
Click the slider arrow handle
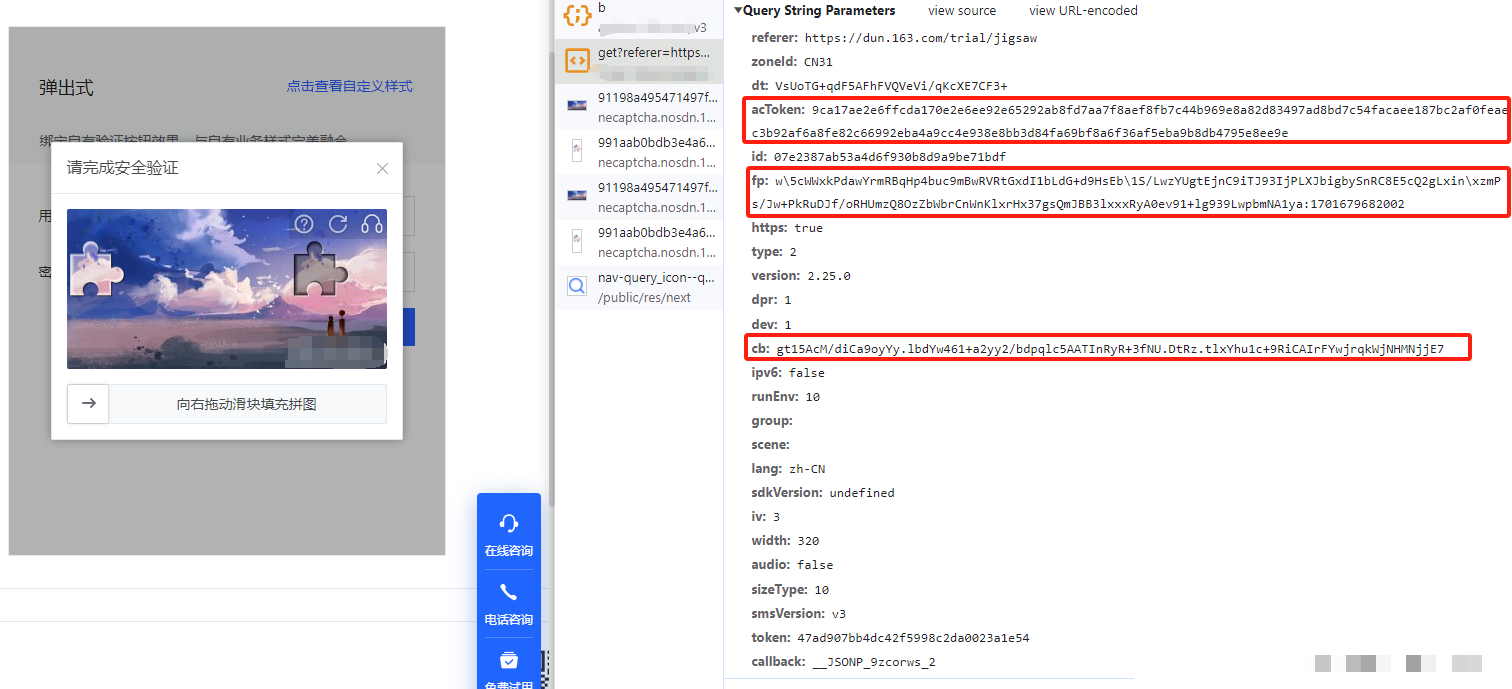point(88,404)
